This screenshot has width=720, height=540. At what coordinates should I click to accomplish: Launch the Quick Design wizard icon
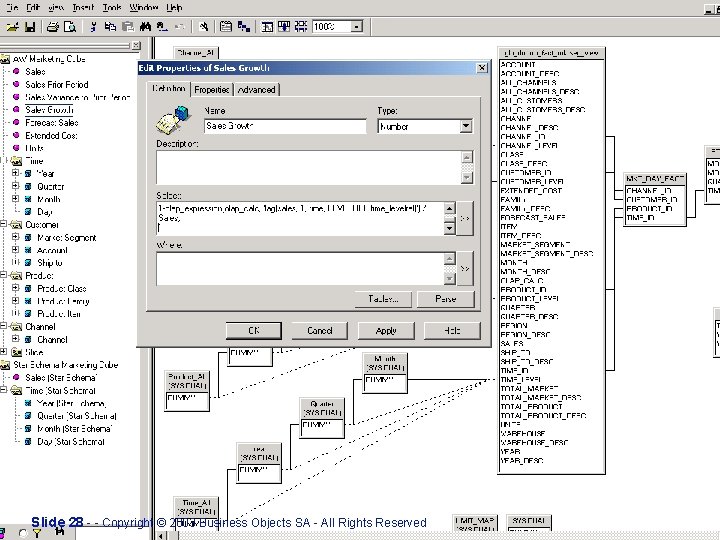click(203, 27)
